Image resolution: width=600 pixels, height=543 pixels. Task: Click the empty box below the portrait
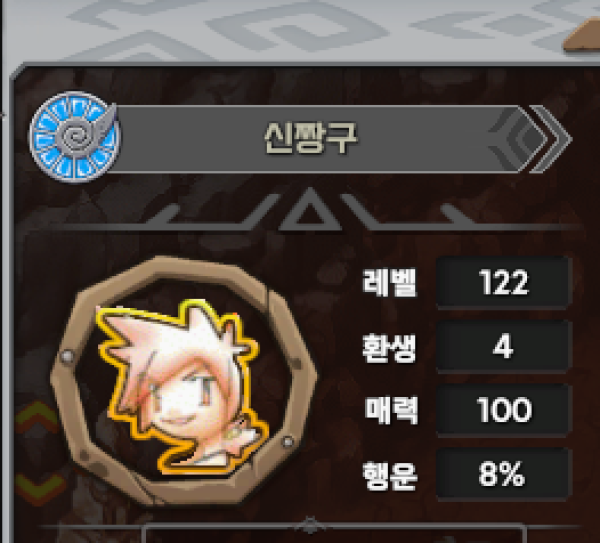tap(334, 534)
